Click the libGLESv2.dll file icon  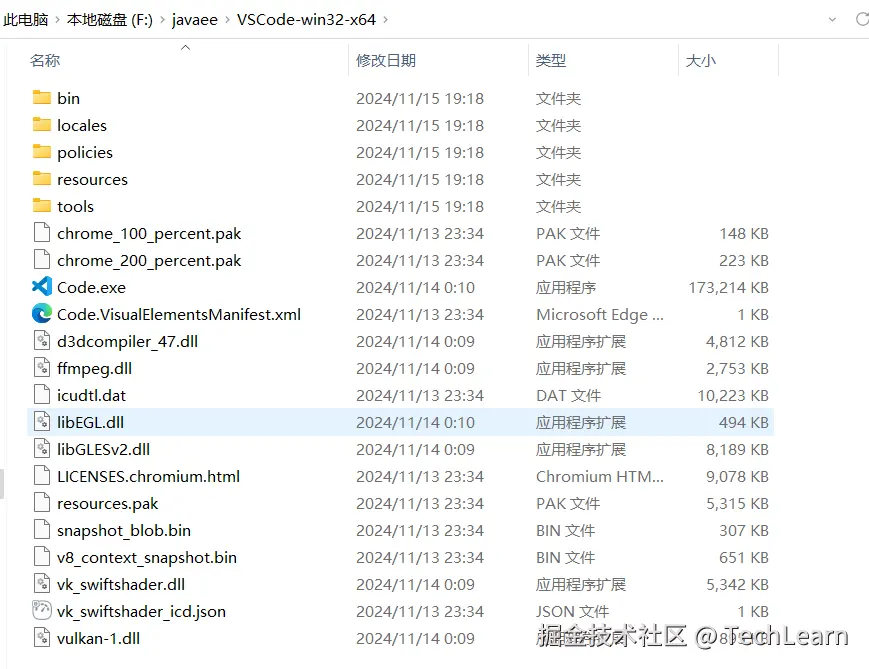(x=42, y=448)
